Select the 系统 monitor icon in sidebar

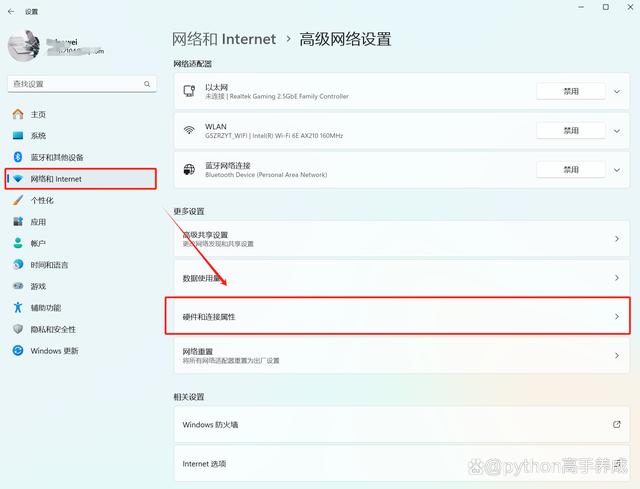point(18,136)
